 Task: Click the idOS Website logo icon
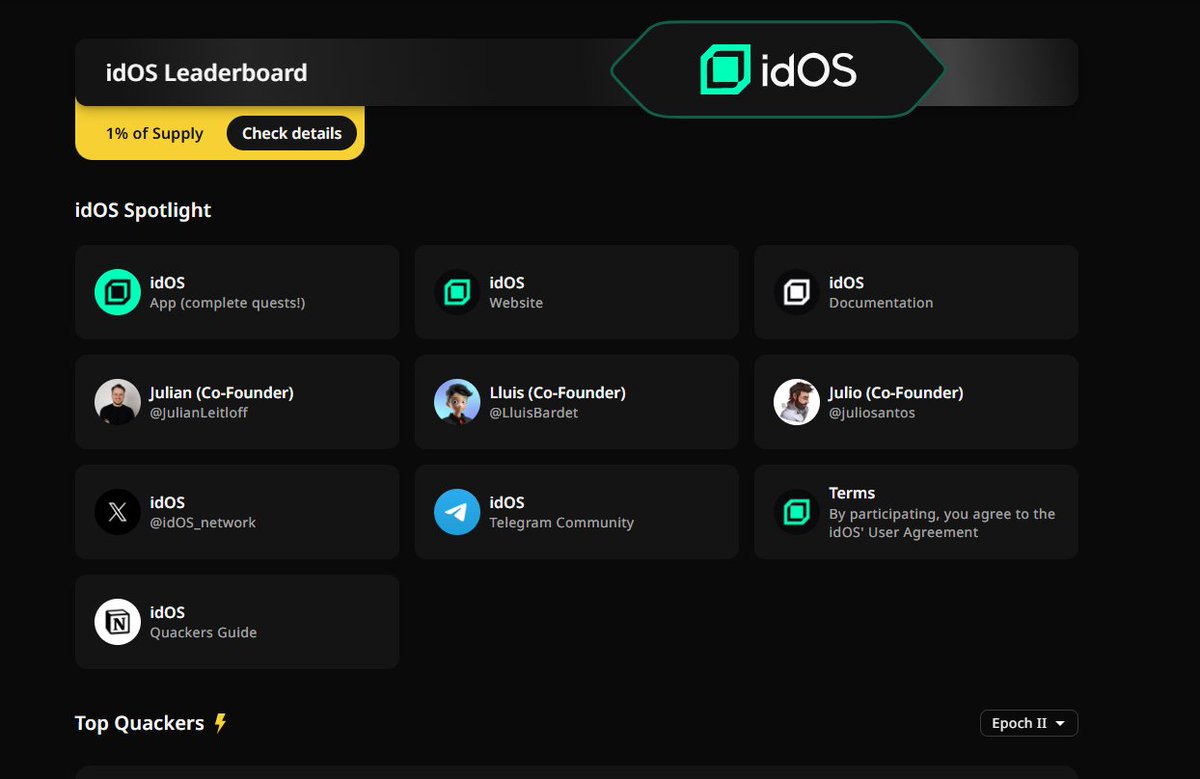[457, 292]
